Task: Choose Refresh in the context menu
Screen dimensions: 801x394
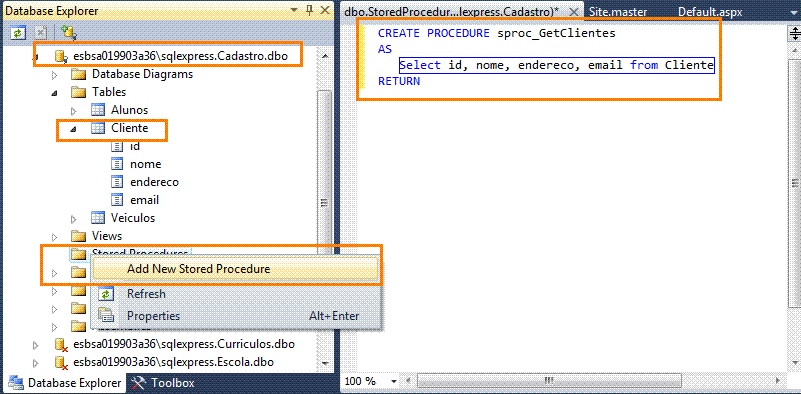Action: pos(235,294)
